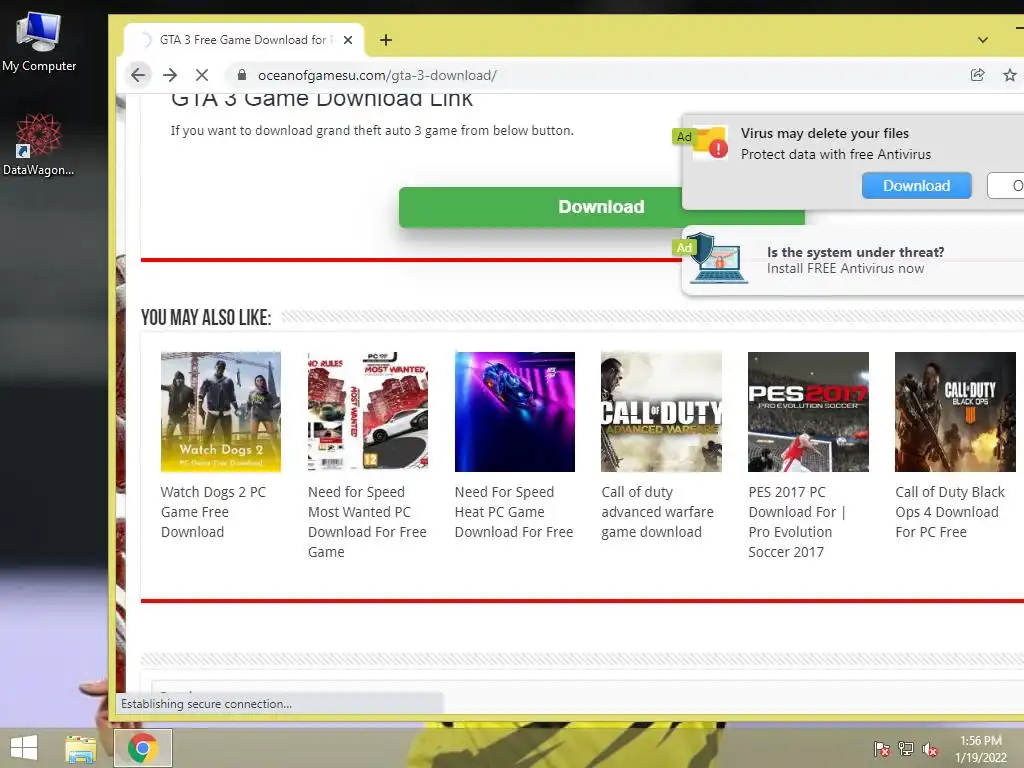Open the Action Center flag tray icon
The image size is (1024, 768).
click(x=881, y=749)
